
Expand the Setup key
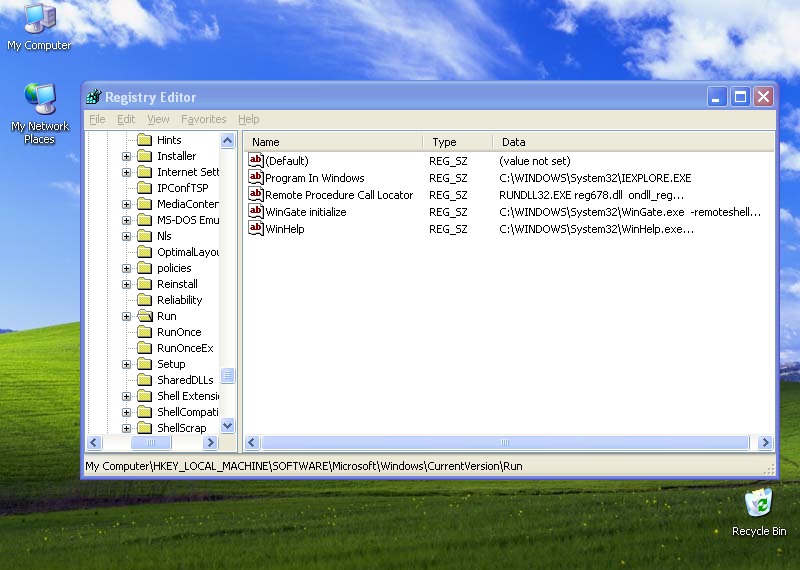coord(126,364)
